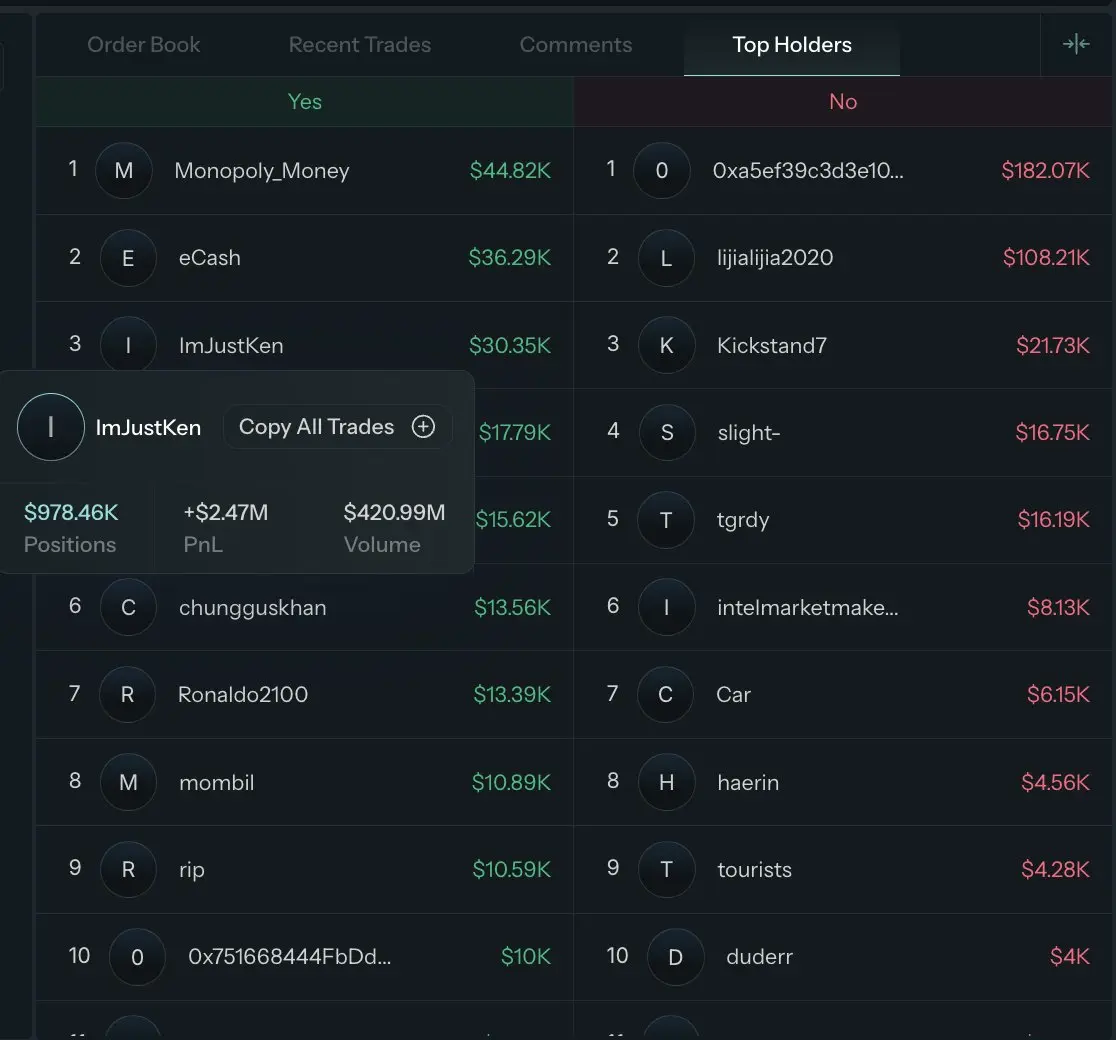
Task: Click 0x751668444FbDd... avatar icon
Action: [137, 957]
